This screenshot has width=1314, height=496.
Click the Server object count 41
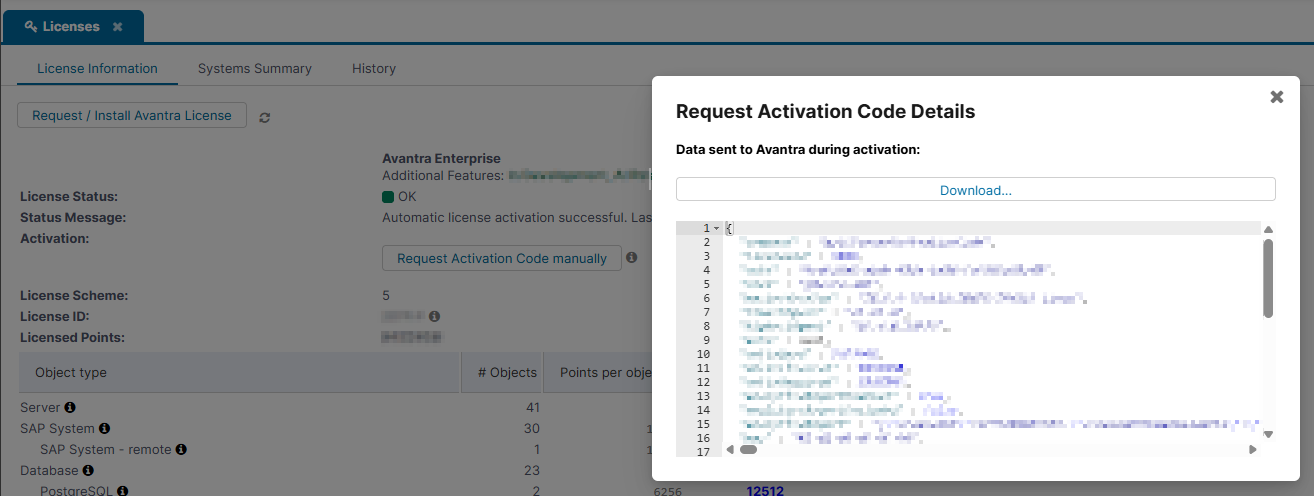[532, 408]
